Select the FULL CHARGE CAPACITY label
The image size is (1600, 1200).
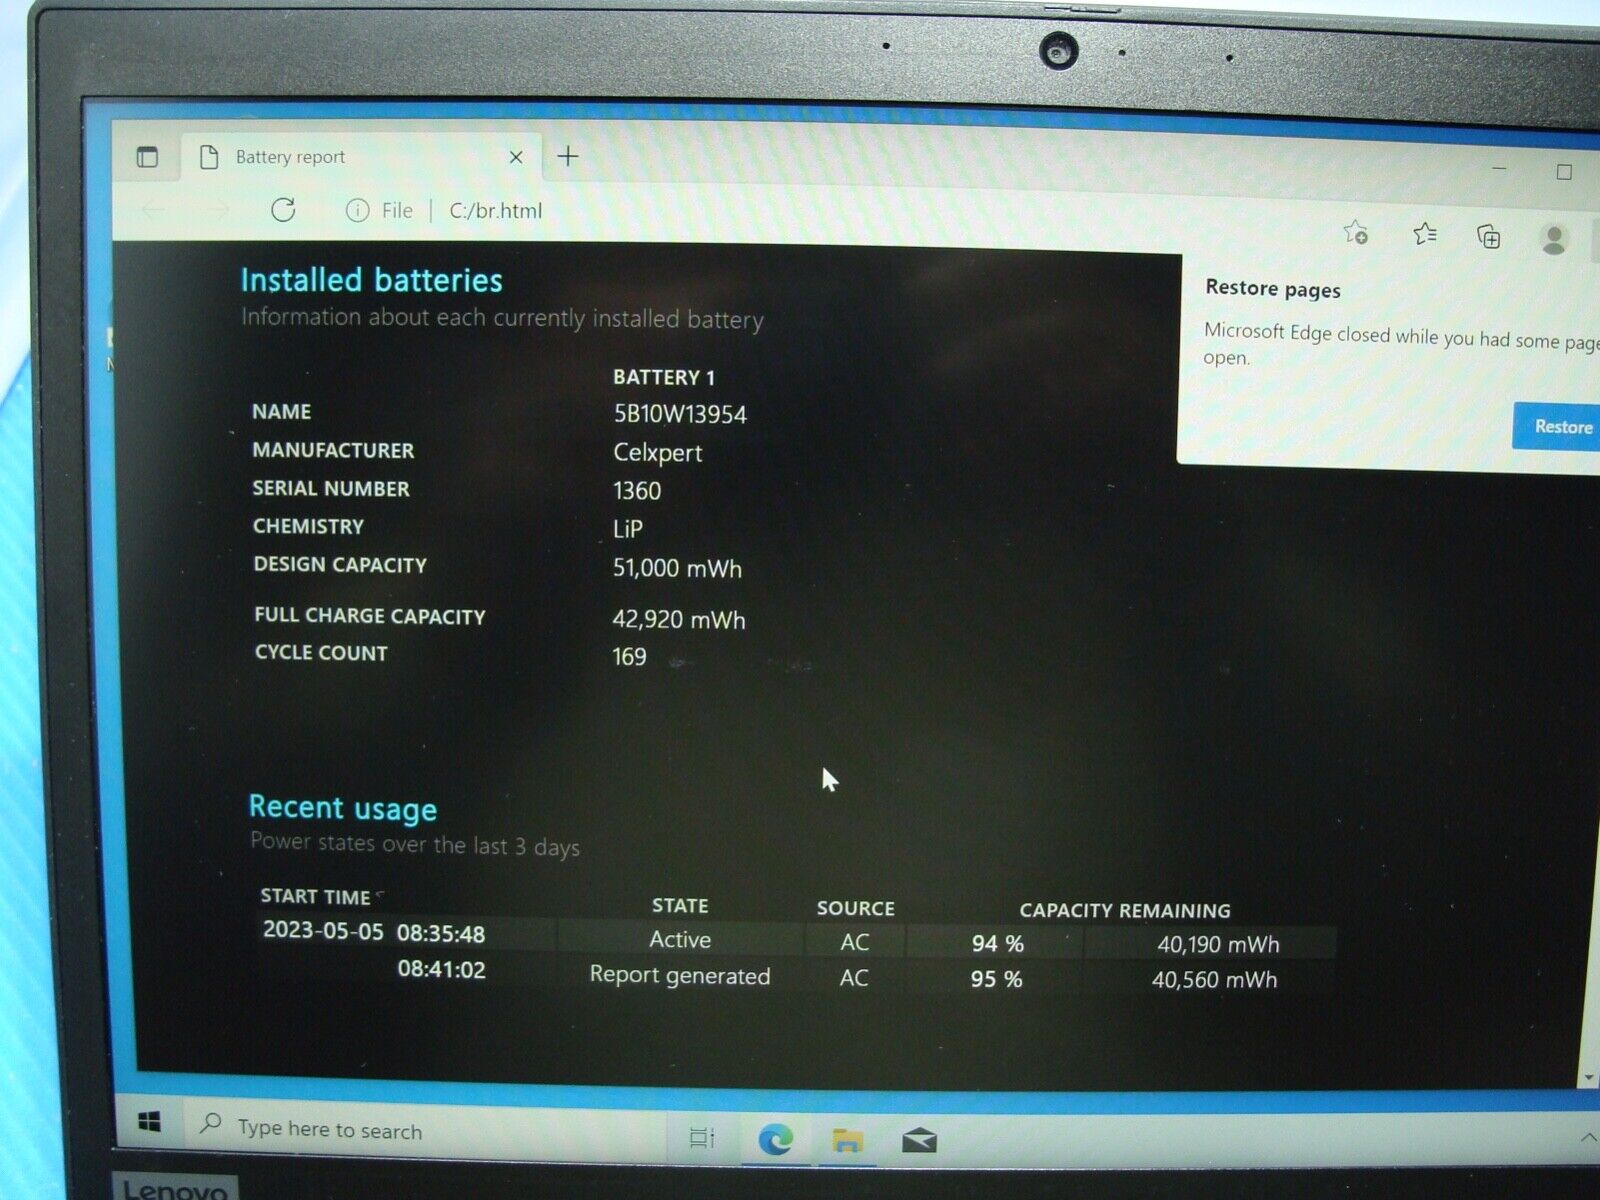coord(369,616)
